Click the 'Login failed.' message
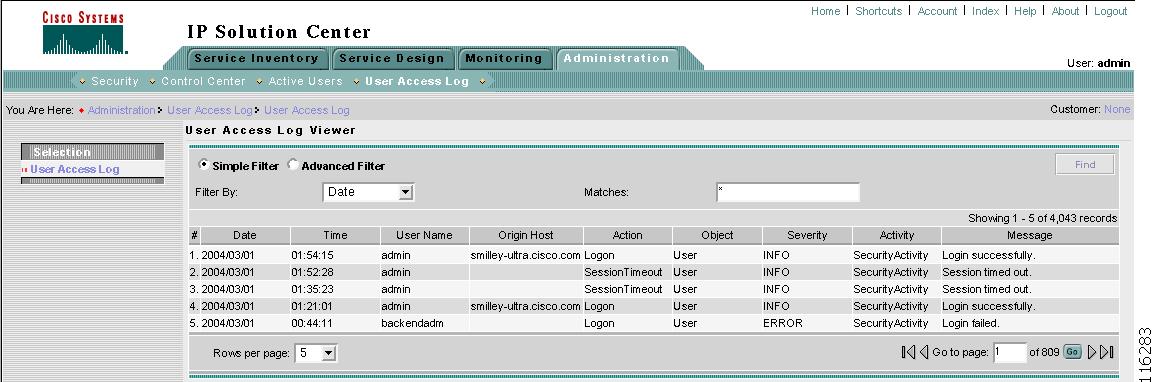This screenshot has height=382, width=1155. point(970,323)
